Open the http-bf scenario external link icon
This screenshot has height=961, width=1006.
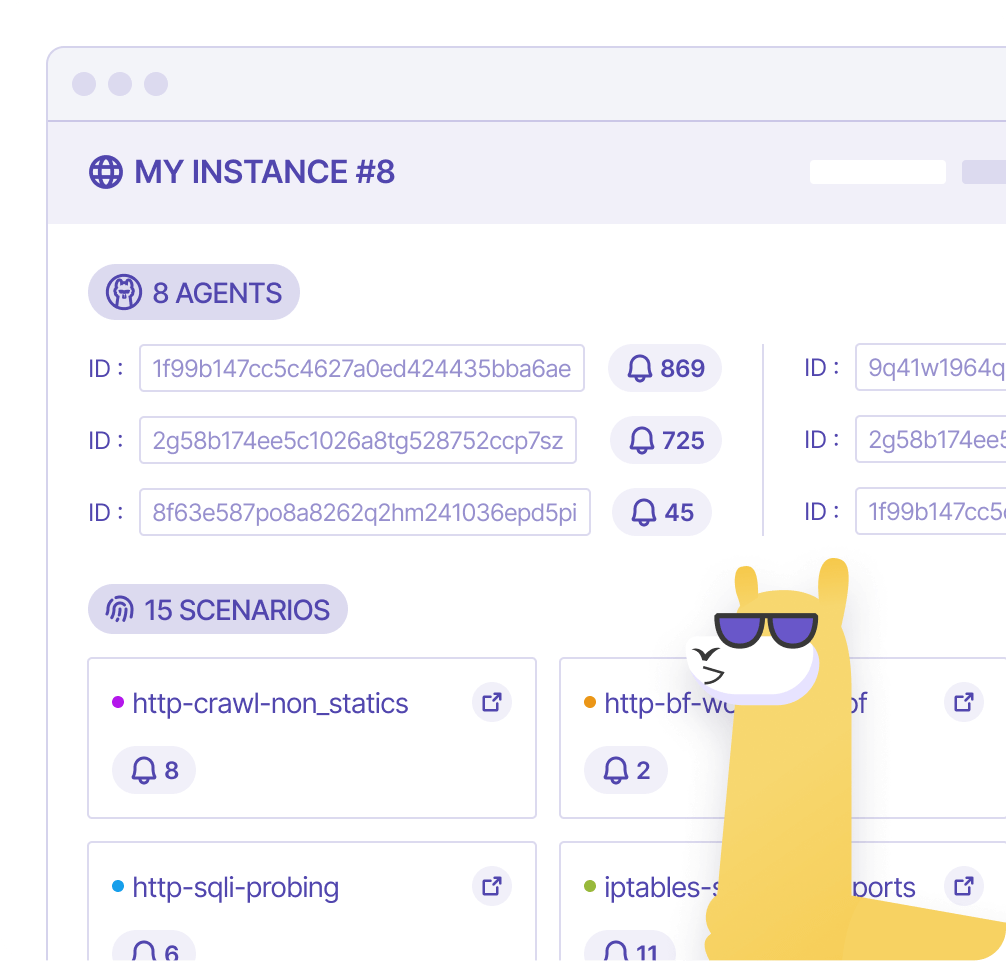pos(964,702)
